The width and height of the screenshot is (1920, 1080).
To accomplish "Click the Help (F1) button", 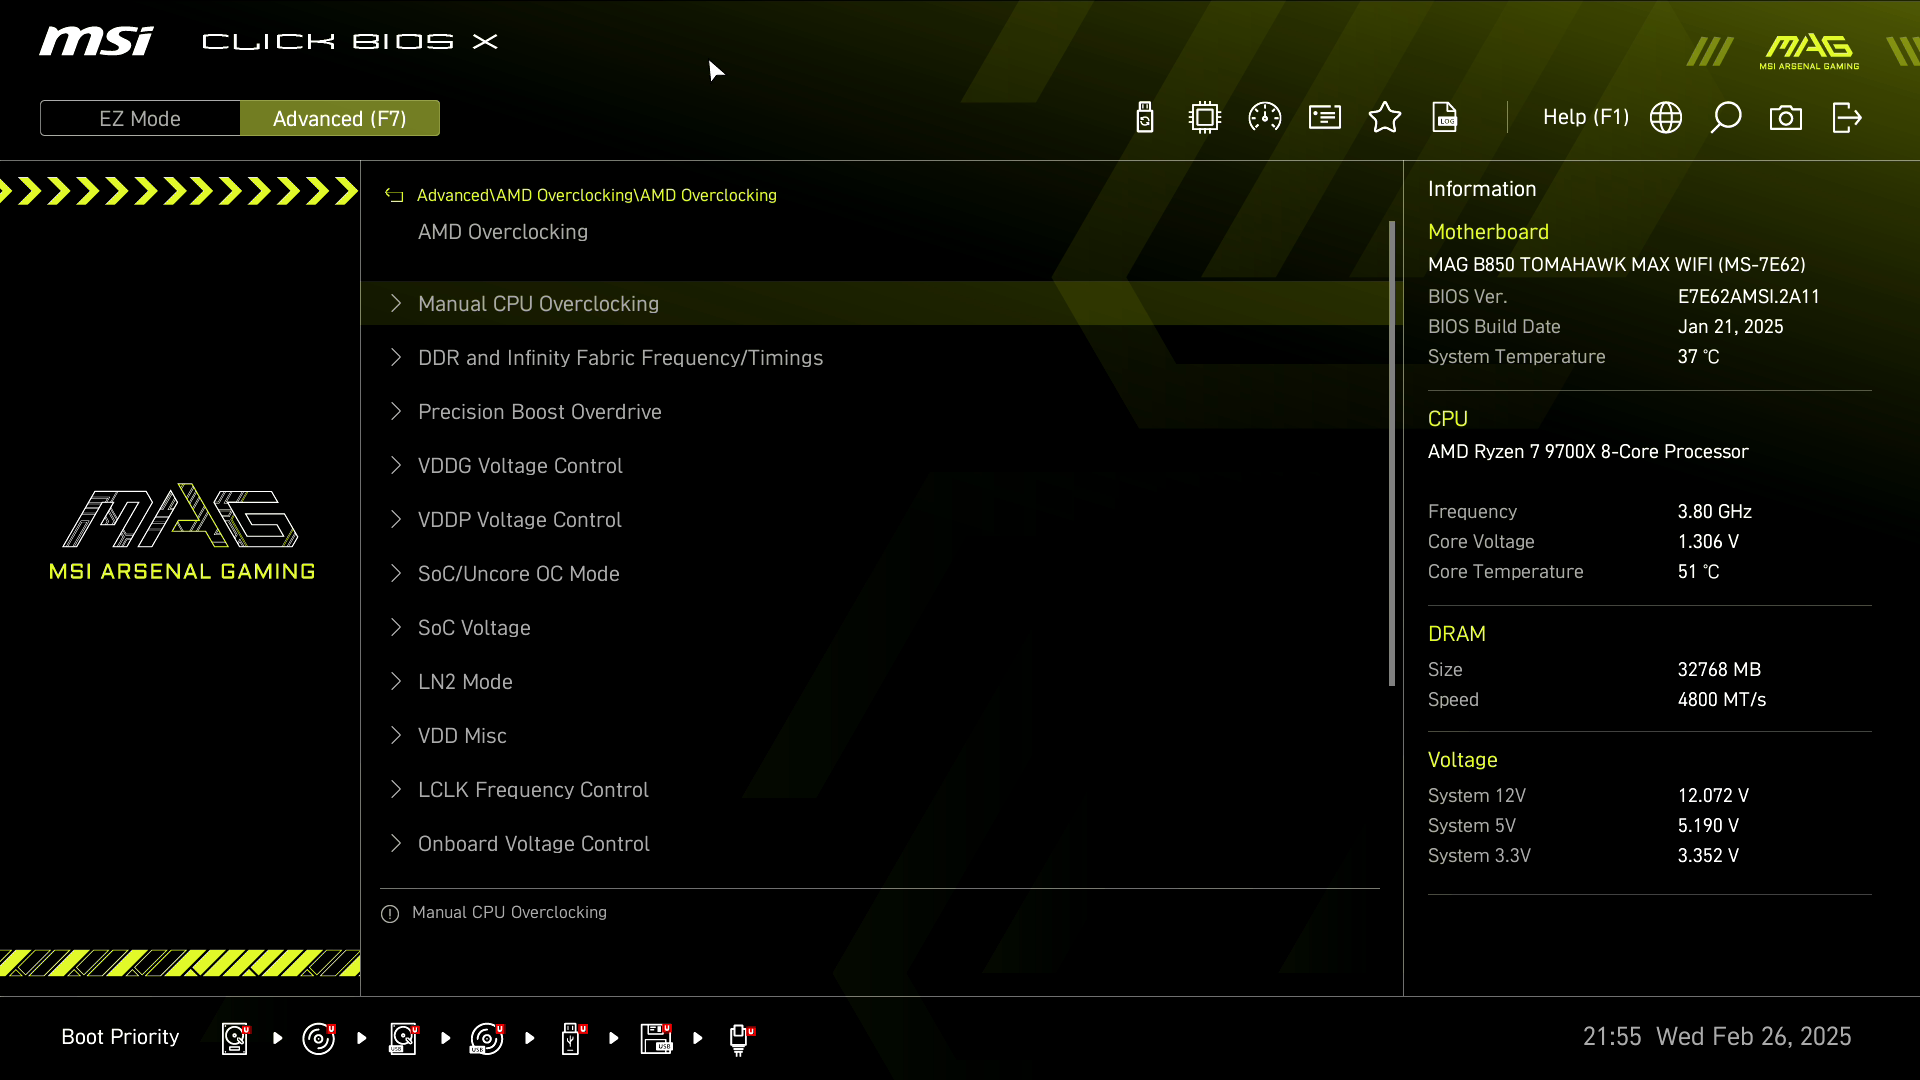I will [1585, 118].
